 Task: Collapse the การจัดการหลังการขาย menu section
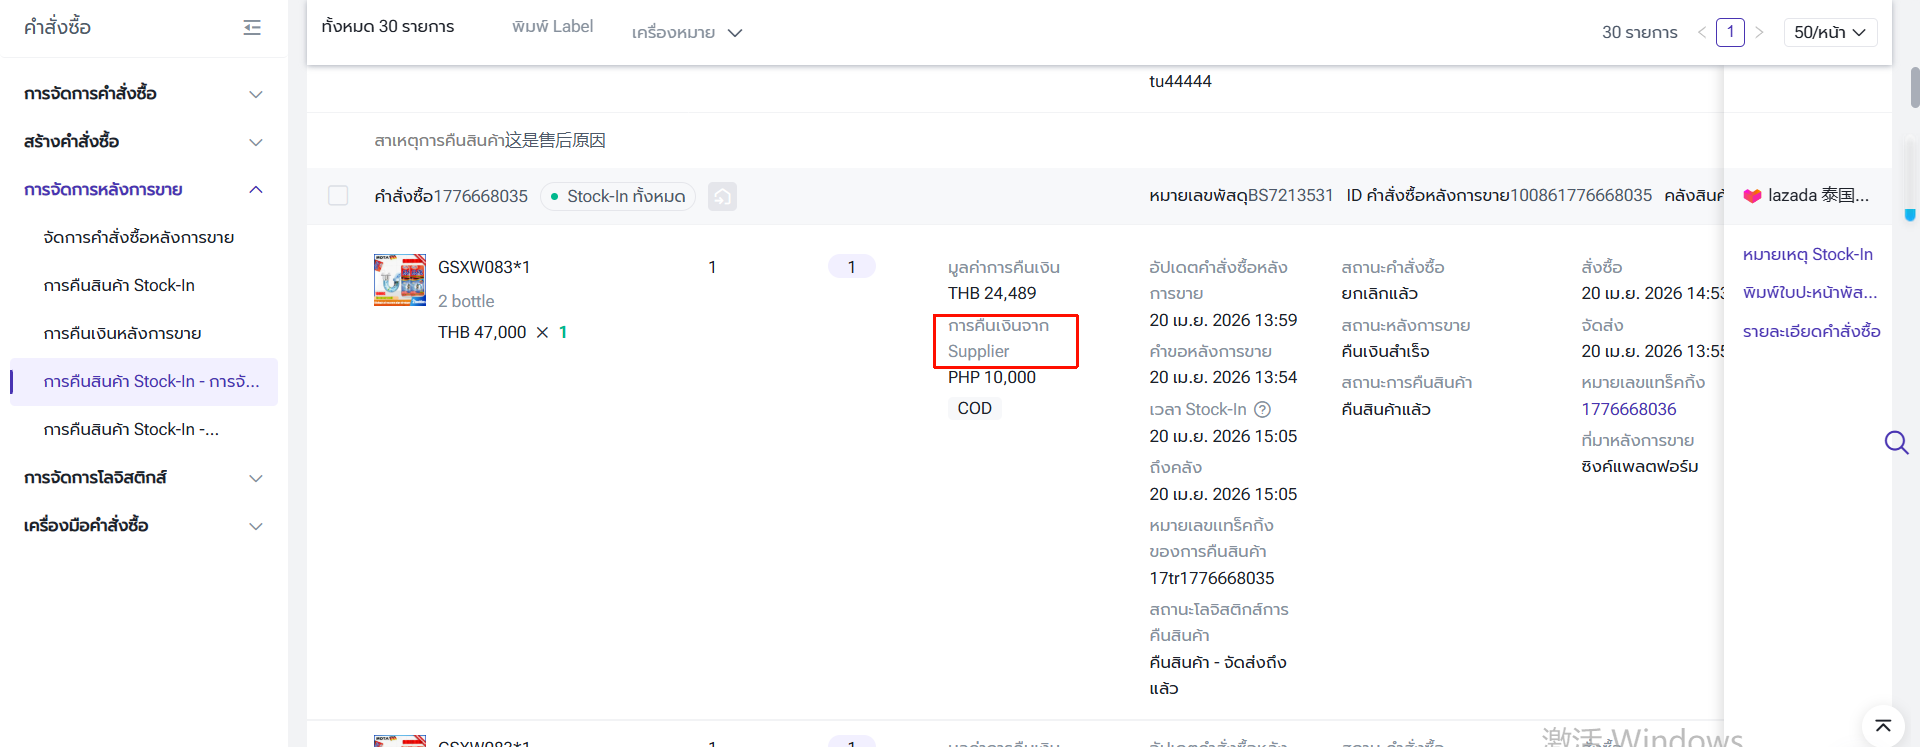click(x=144, y=190)
